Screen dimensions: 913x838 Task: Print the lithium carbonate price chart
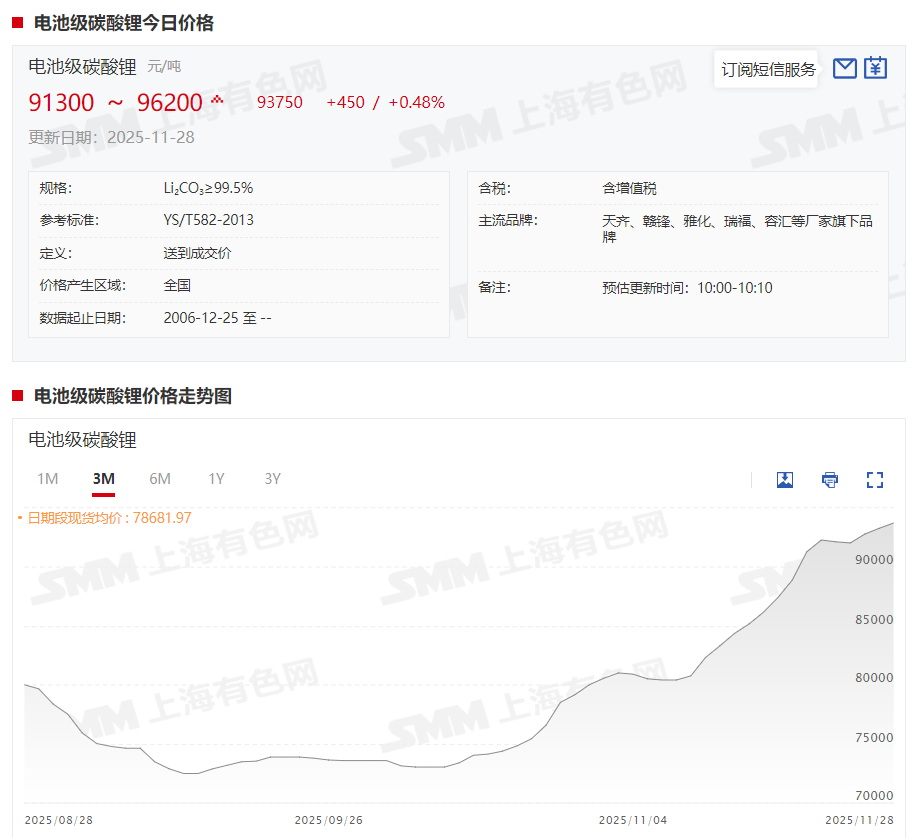point(830,480)
